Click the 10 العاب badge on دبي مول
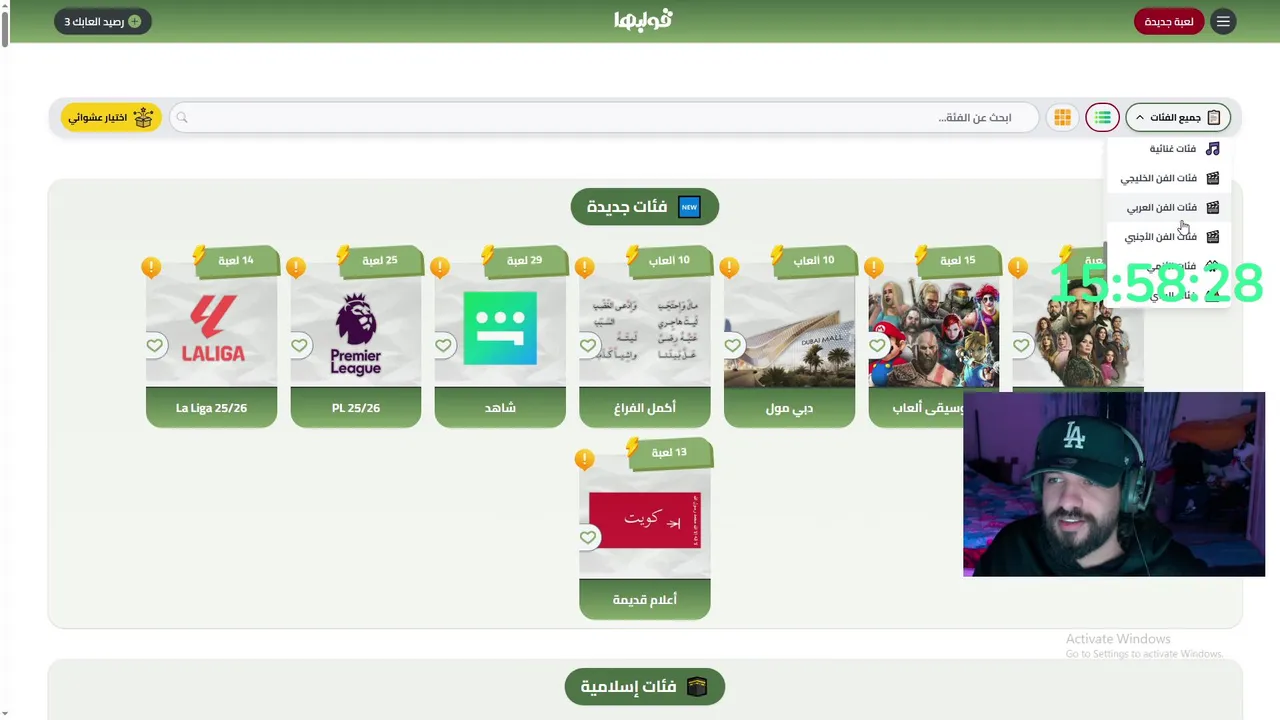Image resolution: width=1280 pixels, height=720 pixels. (813, 260)
